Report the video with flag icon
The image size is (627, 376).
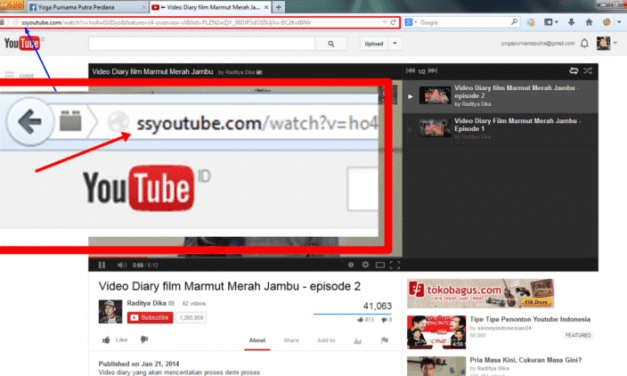pyautogui.click(x=384, y=340)
